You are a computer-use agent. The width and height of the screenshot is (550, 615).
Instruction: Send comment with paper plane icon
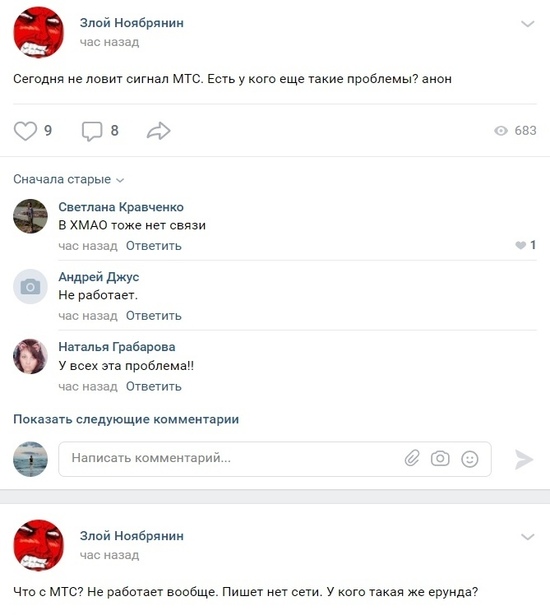[x=524, y=459]
